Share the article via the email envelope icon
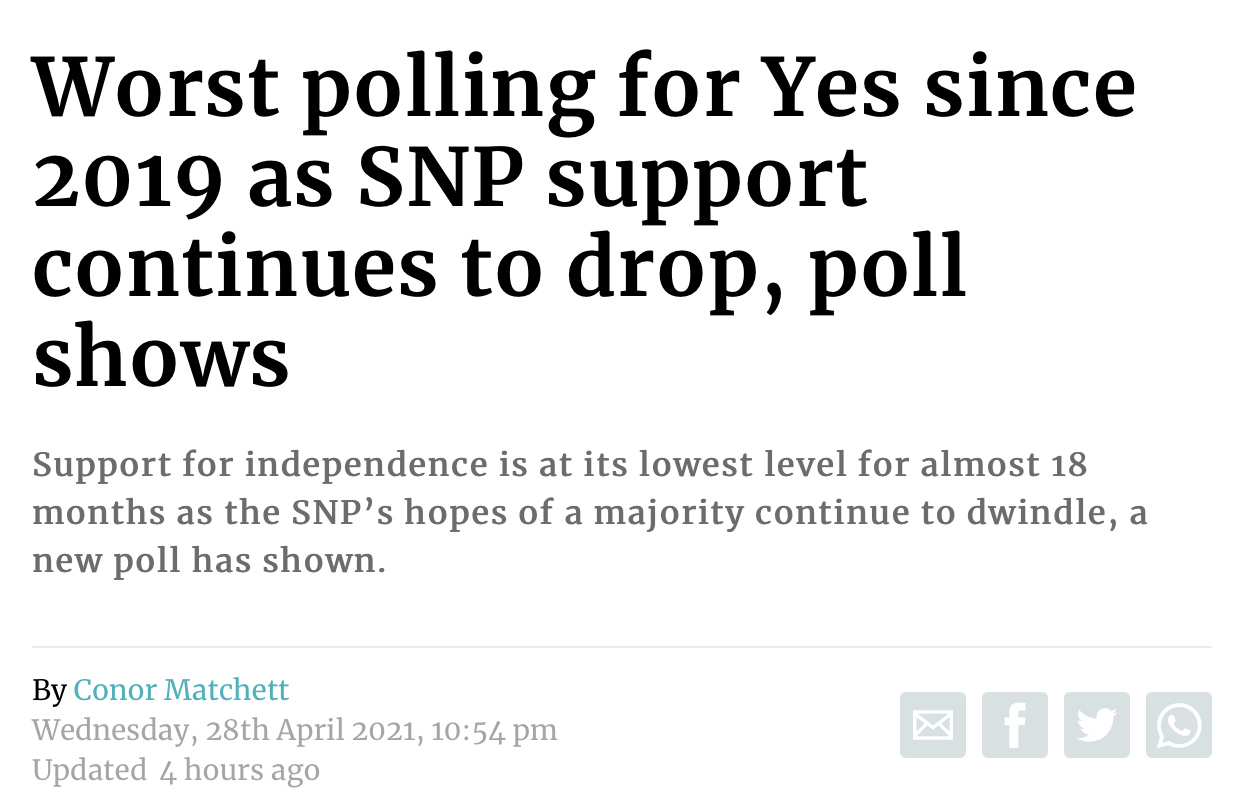The height and width of the screenshot is (805, 1245). coord(933,725)
